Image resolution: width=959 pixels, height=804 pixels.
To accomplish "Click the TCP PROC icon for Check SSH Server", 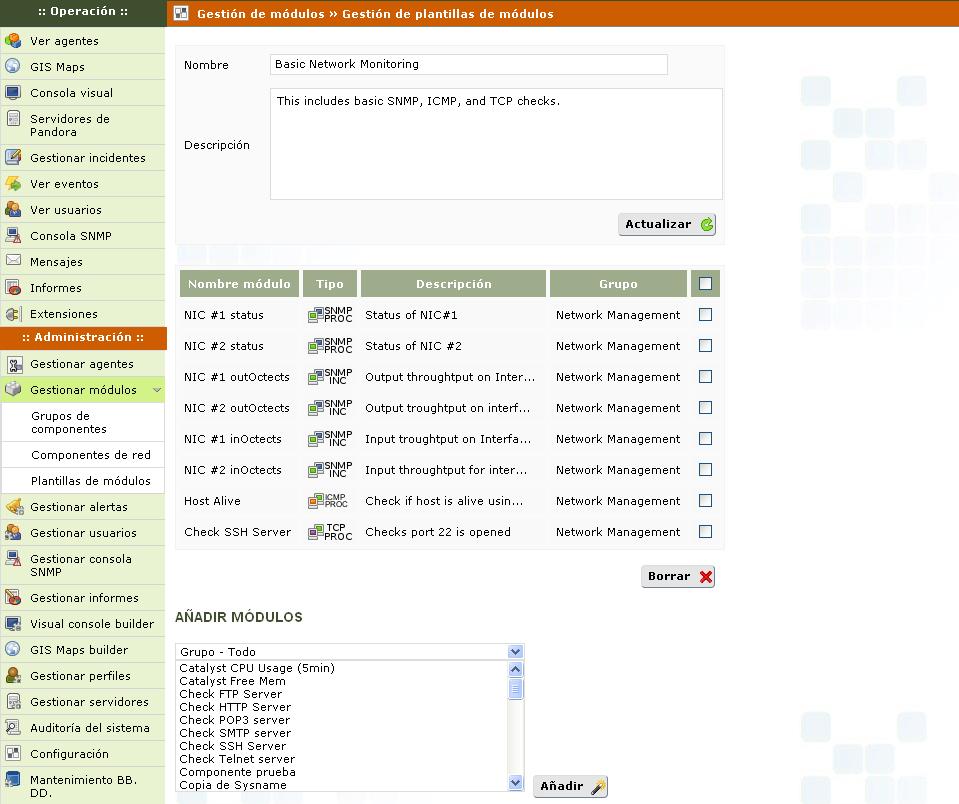I will 330,532.
